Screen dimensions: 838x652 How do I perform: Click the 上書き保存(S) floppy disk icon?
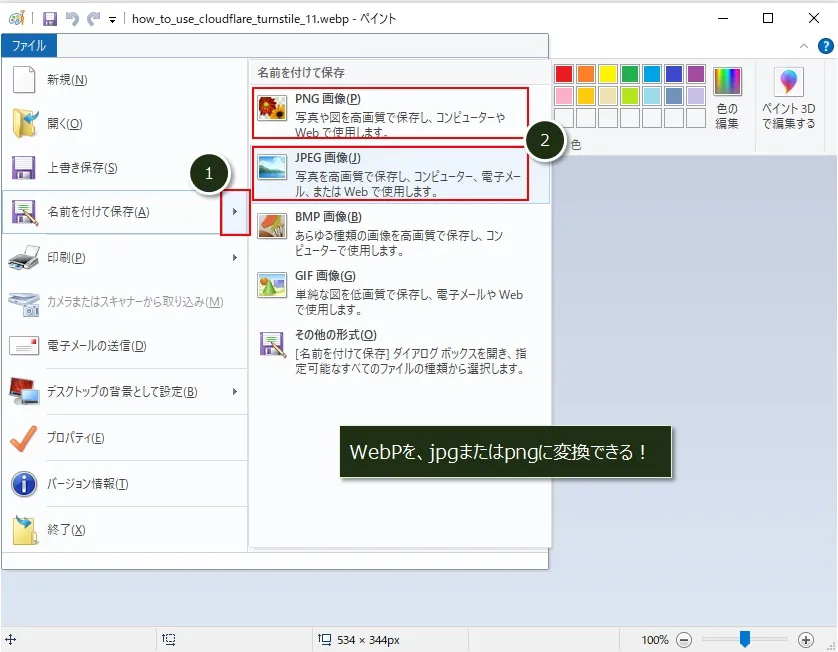[x=24, y=168]
